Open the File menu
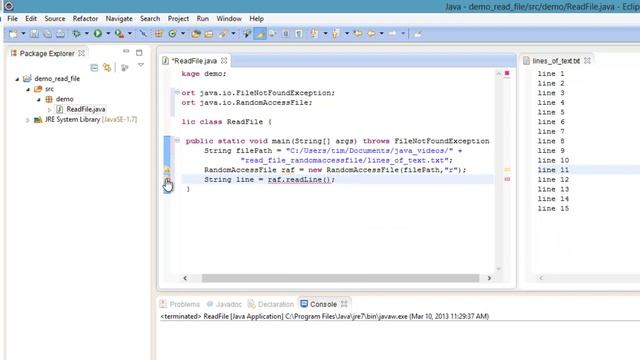640x360 pixels. [x=12, y=19]
